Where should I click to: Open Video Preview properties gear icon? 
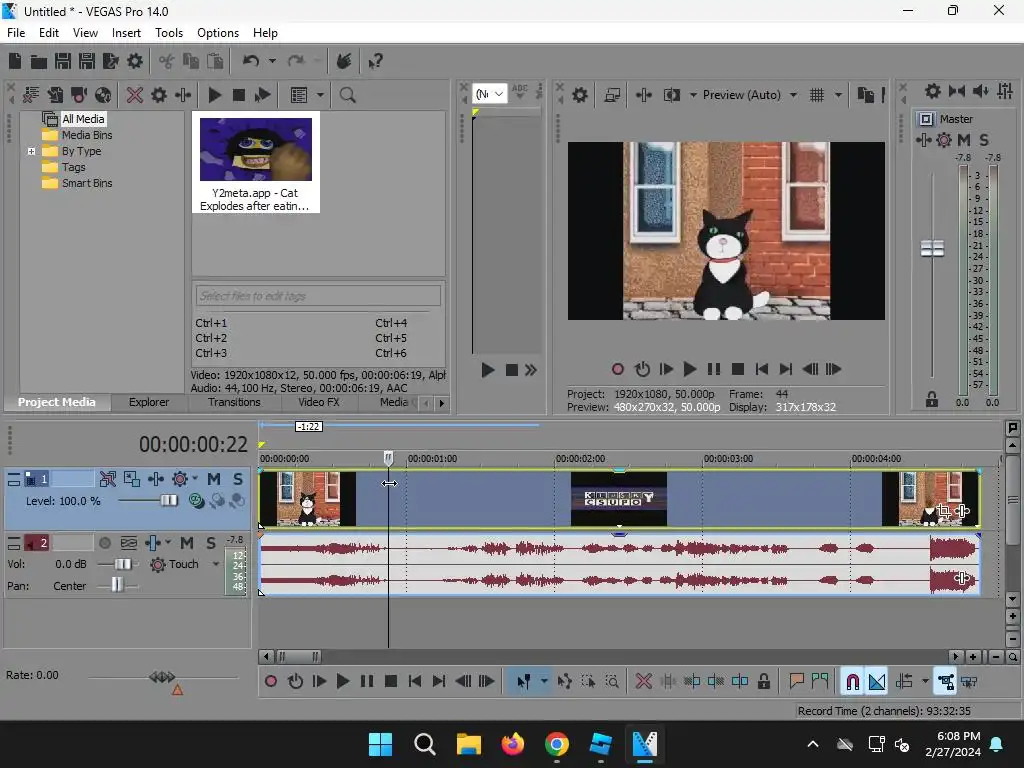tap(579, 95)
